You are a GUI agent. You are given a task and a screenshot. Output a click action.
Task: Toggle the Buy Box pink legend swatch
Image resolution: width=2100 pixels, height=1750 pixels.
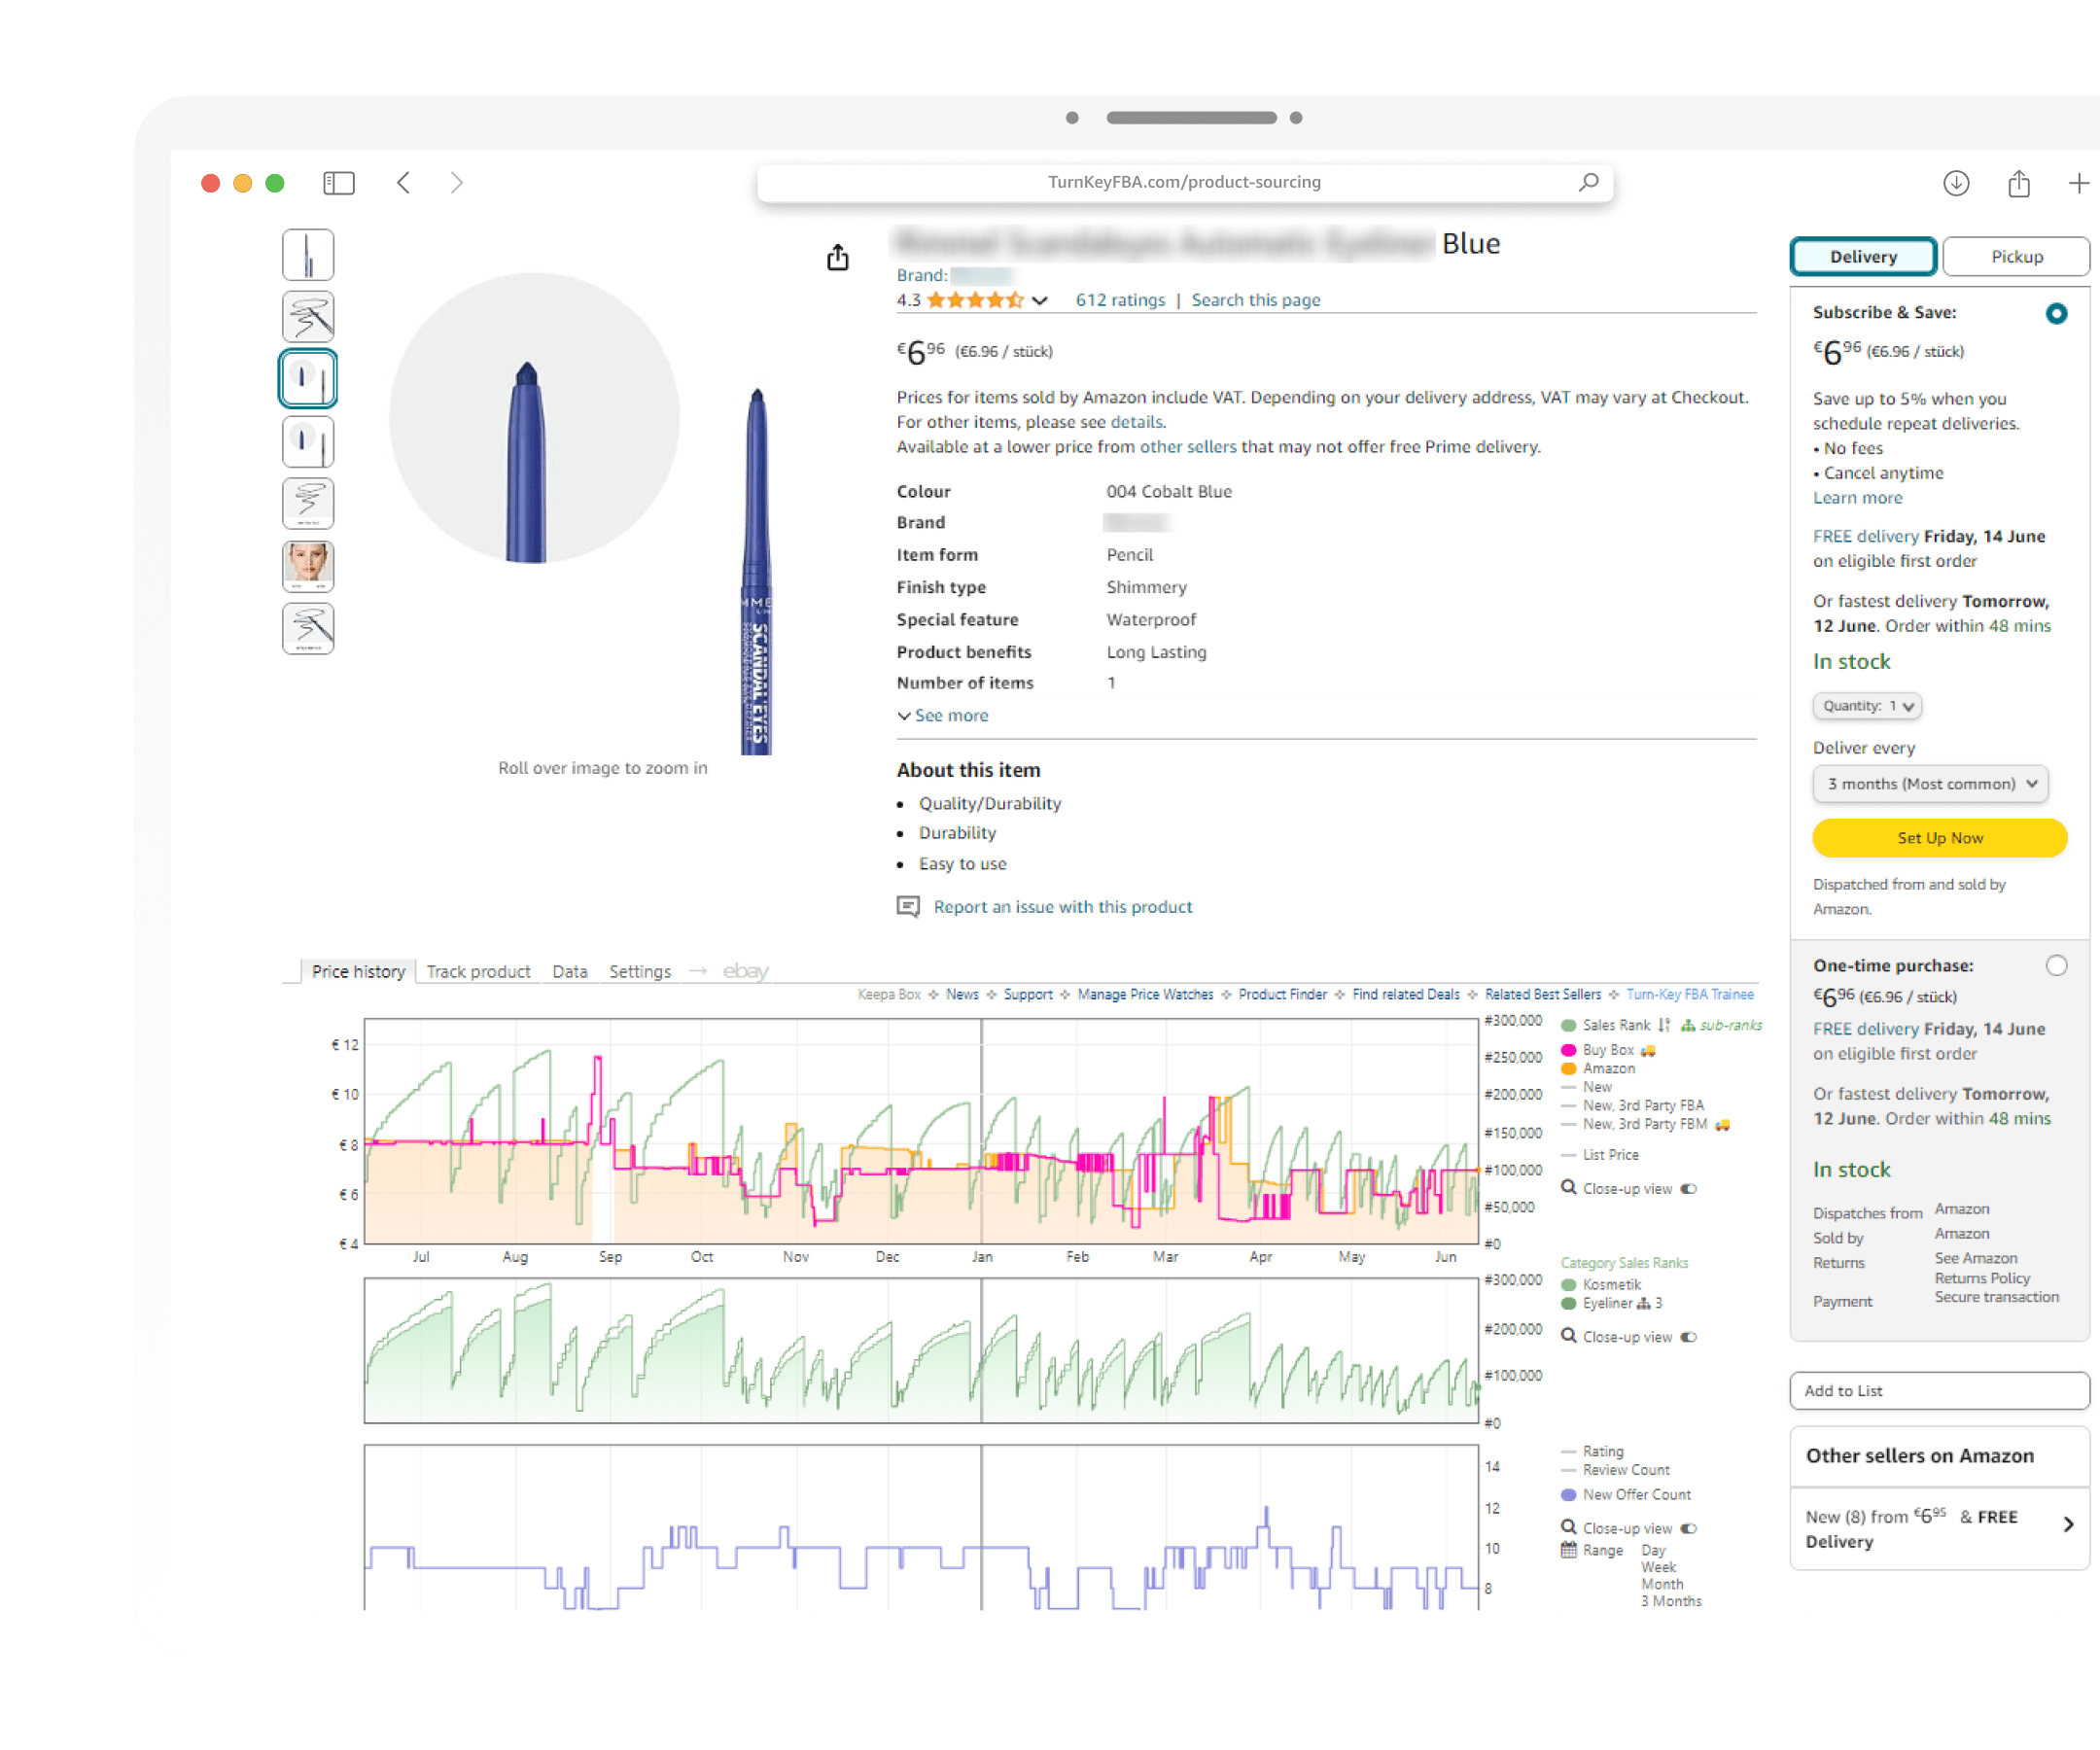(x=1569, y=1050)
